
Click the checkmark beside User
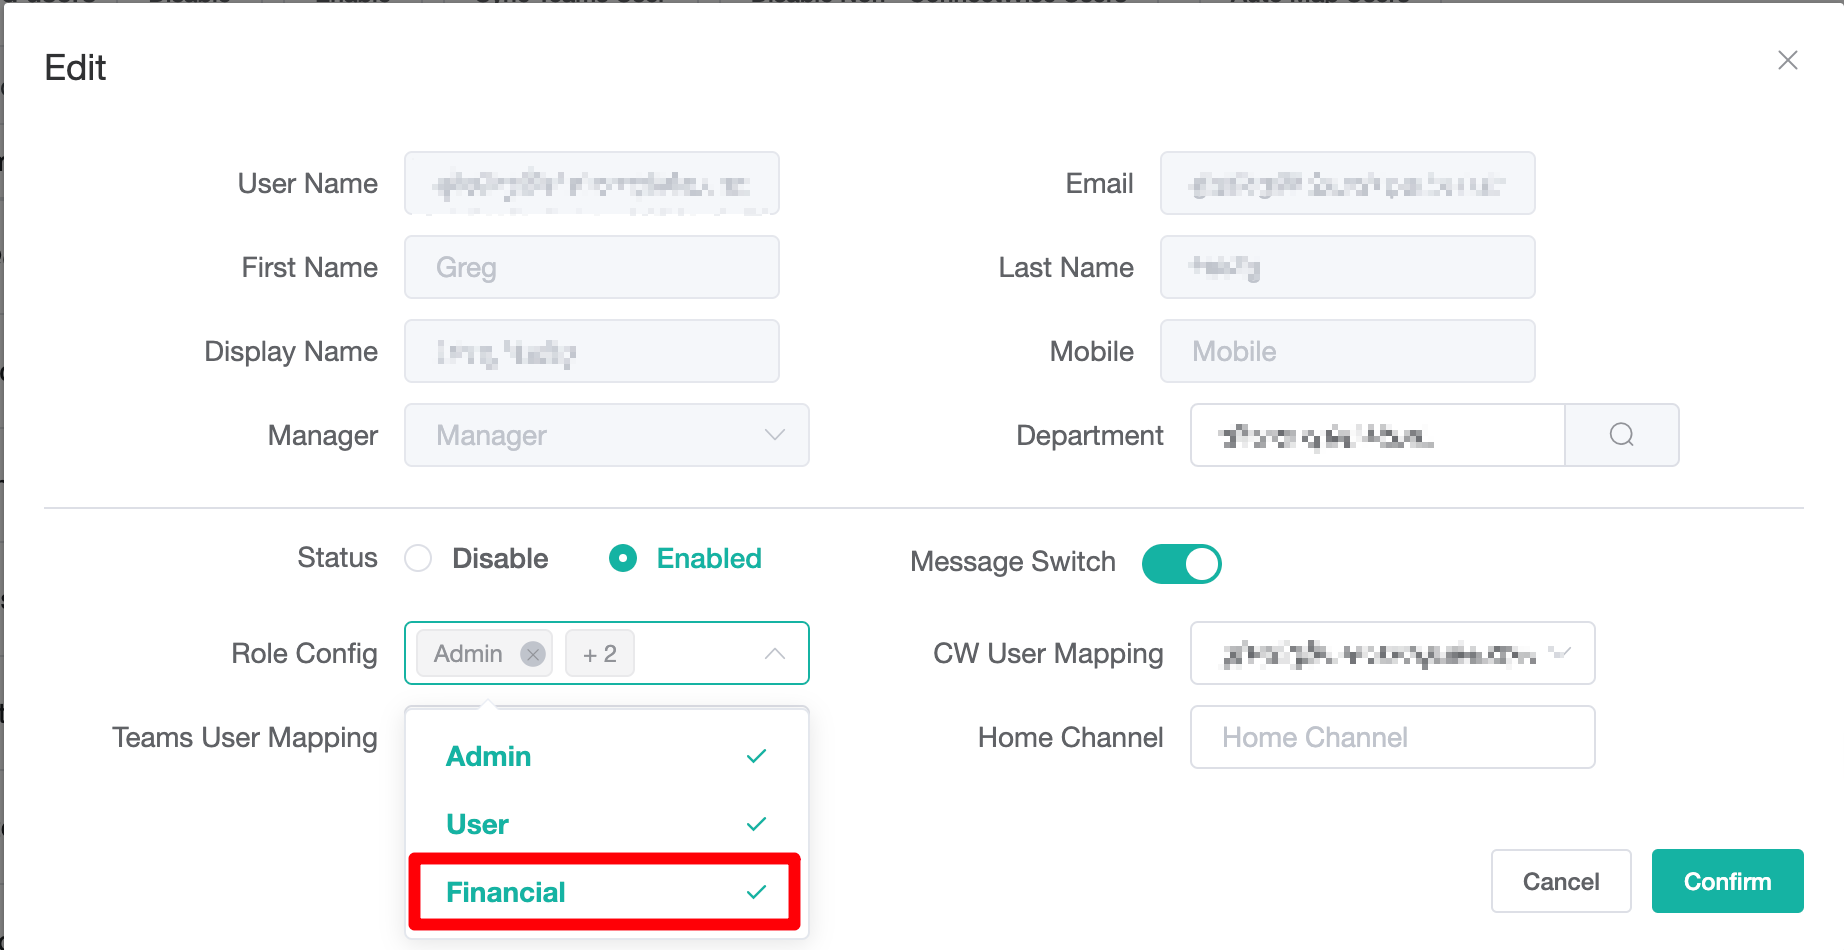(x=757, y=824)
